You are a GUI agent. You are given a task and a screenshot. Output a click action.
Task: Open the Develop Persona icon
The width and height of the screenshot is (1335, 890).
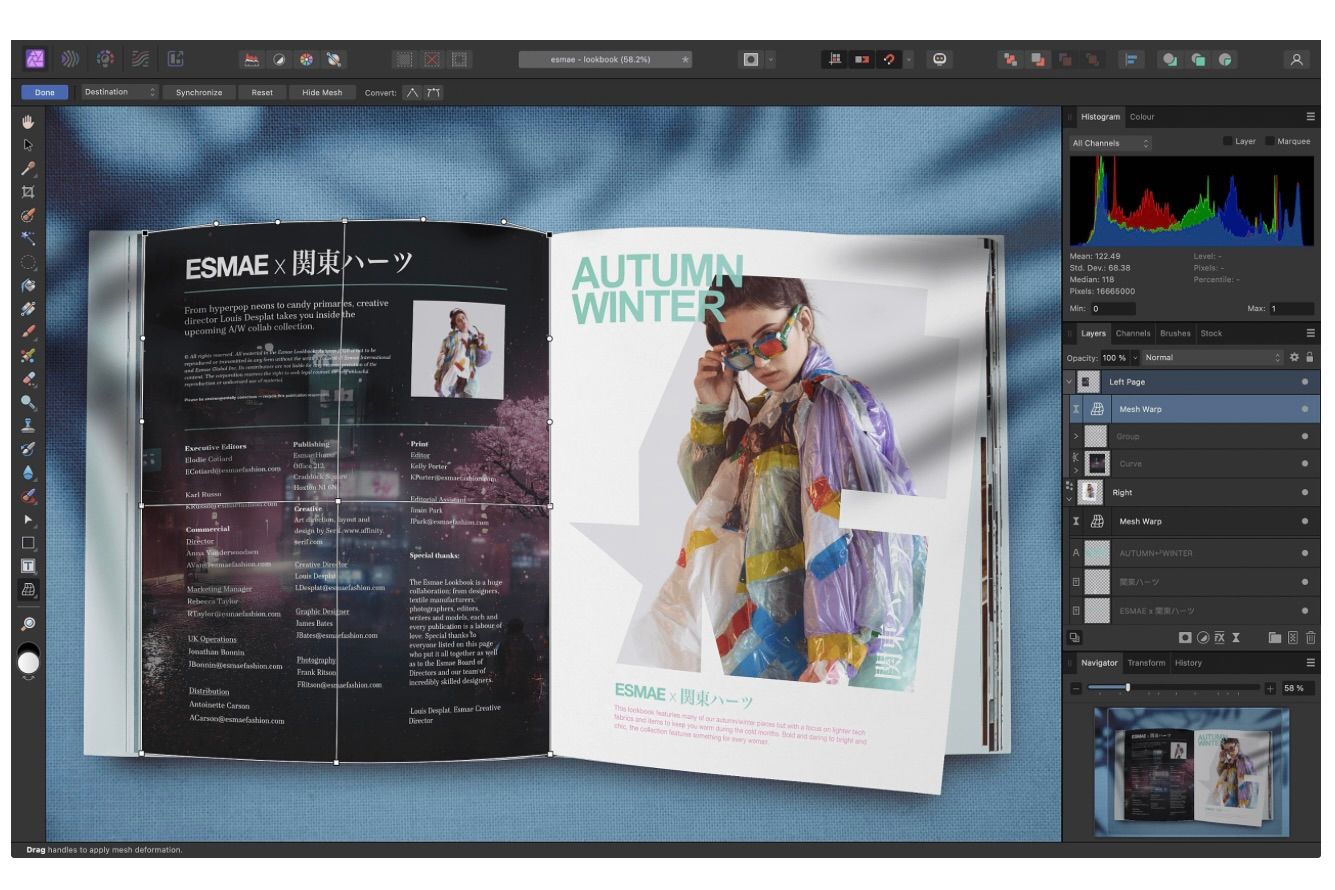pos(105,59)
